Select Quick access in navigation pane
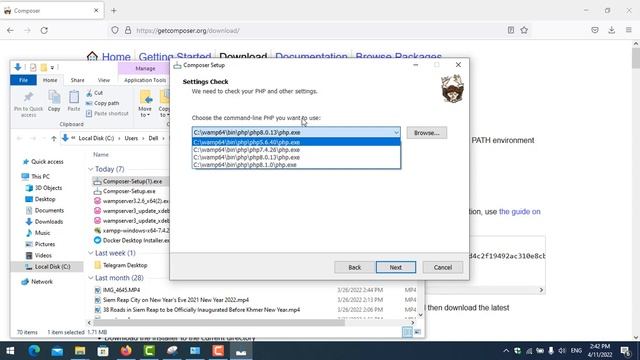Image resolution: width=640 pixels, height=360 pixels. (44, 162)
